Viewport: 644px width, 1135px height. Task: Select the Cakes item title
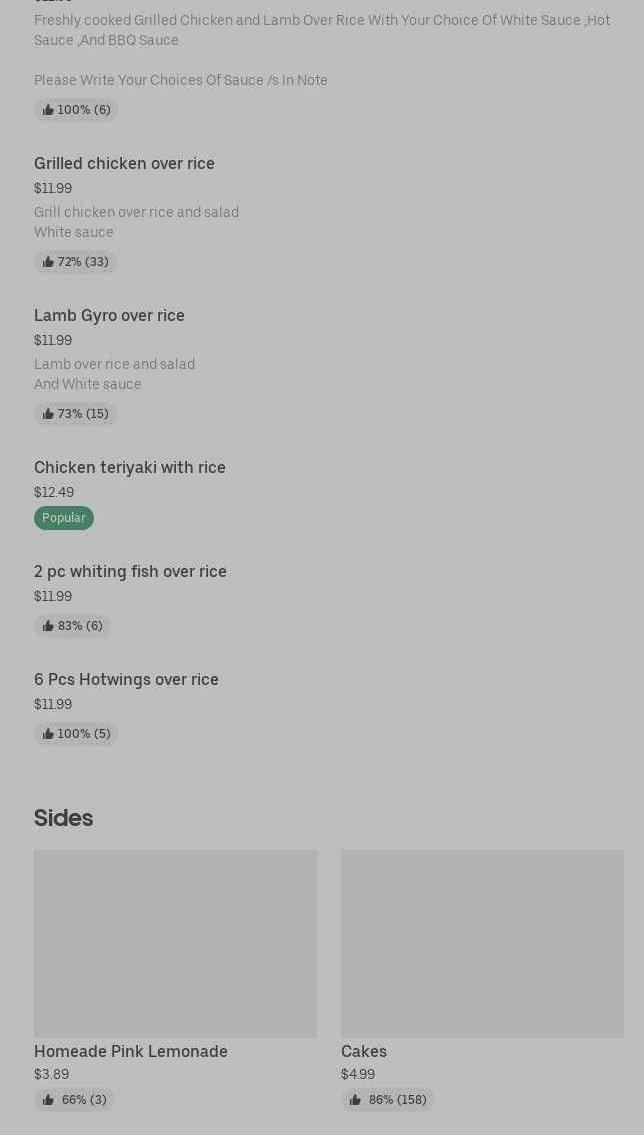coord(364,1051)
